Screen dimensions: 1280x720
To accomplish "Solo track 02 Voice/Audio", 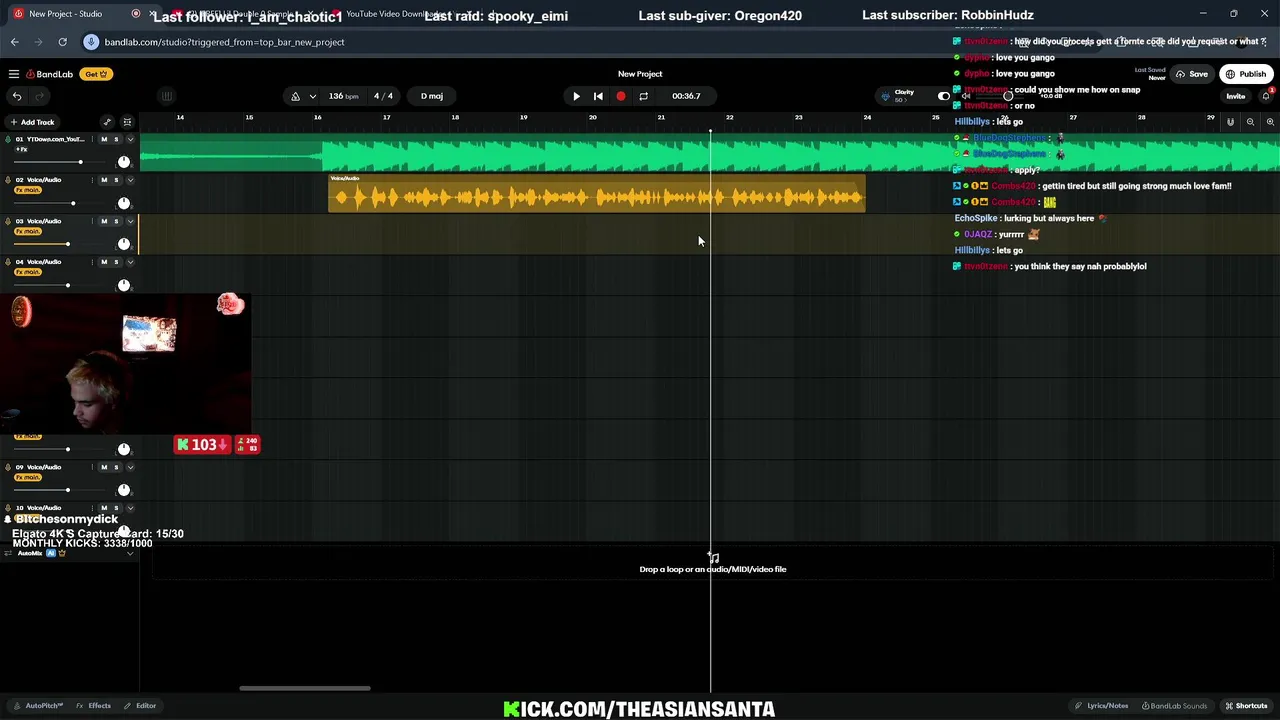I will pos(116,180).
